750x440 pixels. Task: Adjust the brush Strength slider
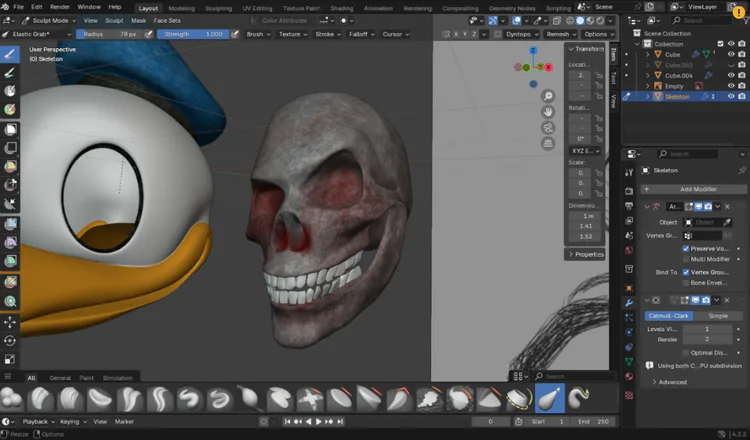click(191, 34)
